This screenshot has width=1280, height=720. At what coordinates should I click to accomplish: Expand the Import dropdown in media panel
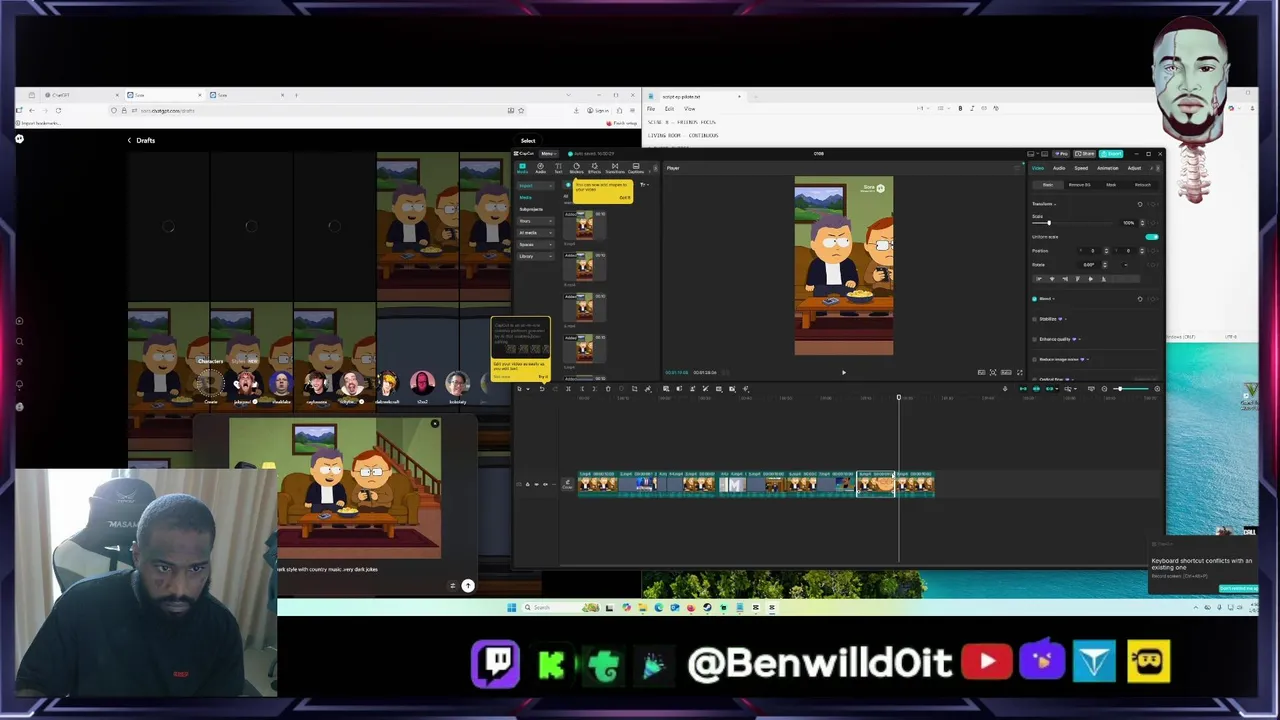[x=536, y=186]
